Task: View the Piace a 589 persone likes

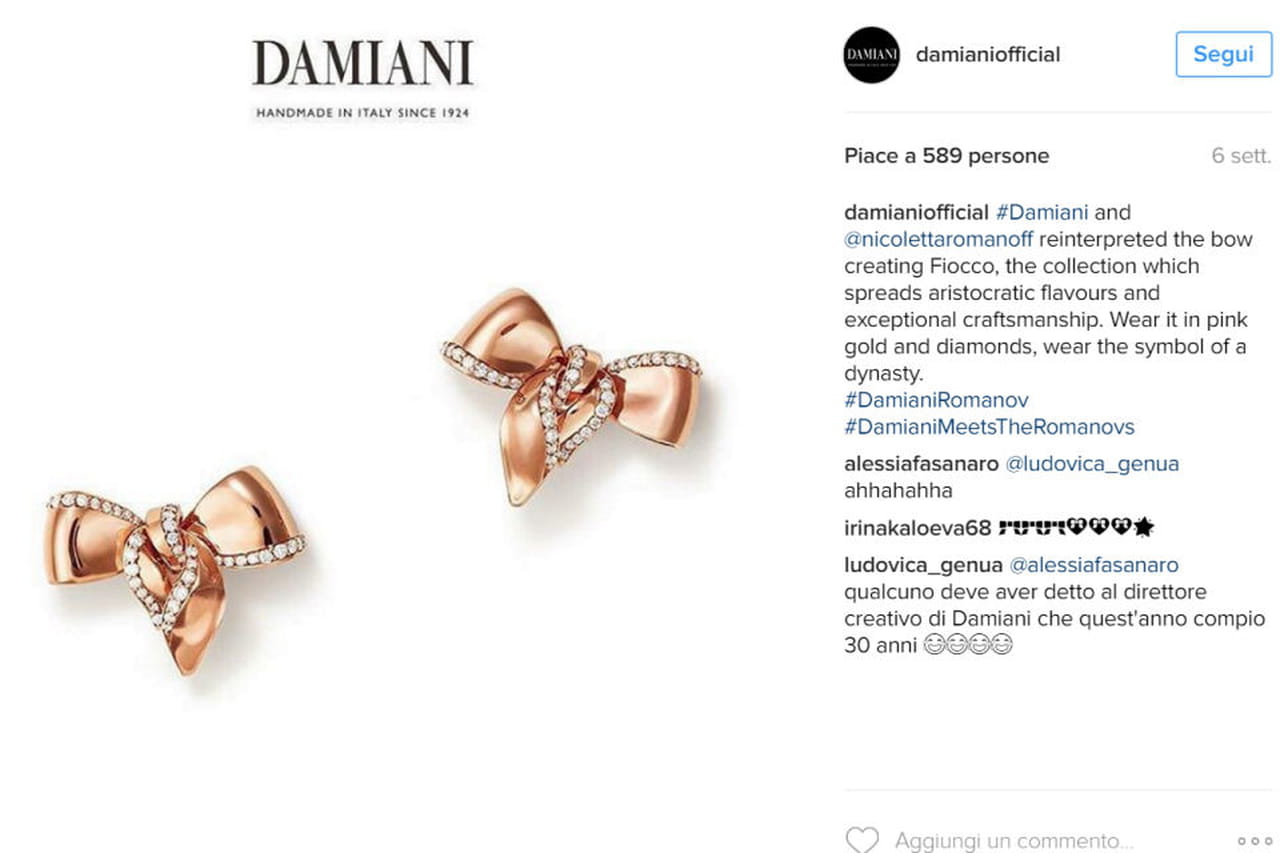Action: 947,156
